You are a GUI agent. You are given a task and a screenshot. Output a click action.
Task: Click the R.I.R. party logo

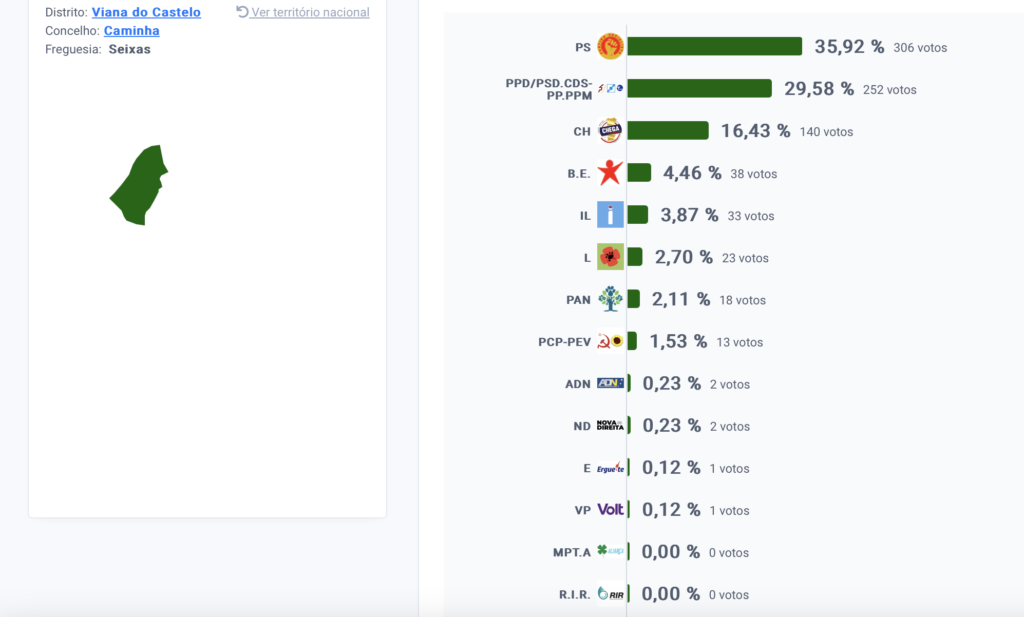click(x=611, y=593)
